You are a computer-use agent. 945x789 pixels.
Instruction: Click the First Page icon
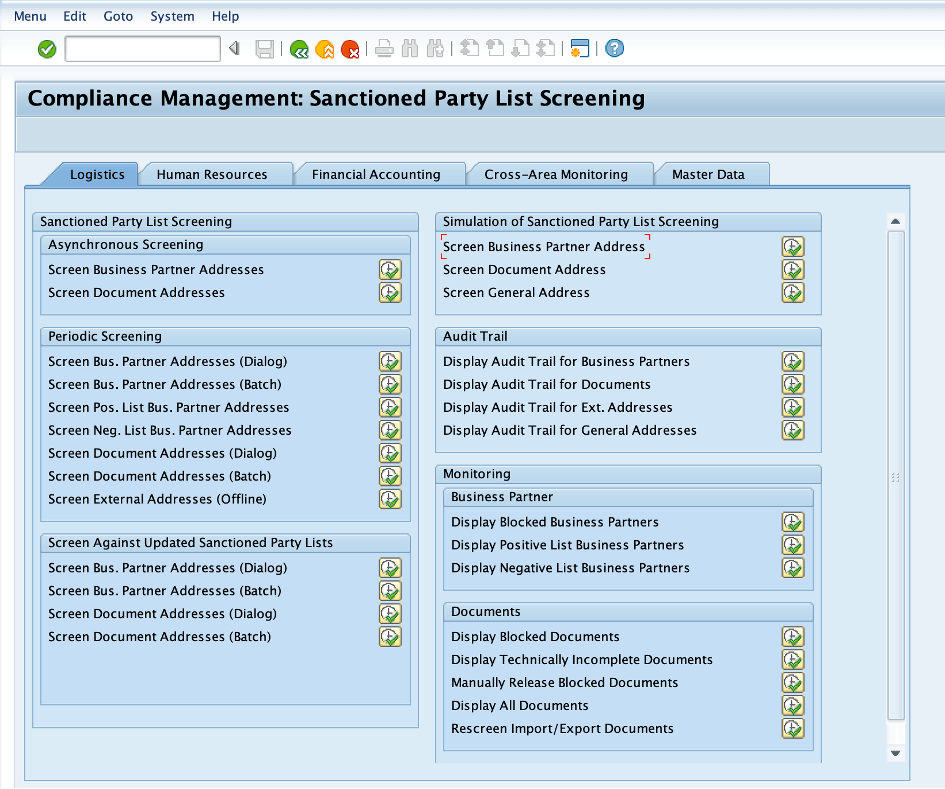click(469, 49)
